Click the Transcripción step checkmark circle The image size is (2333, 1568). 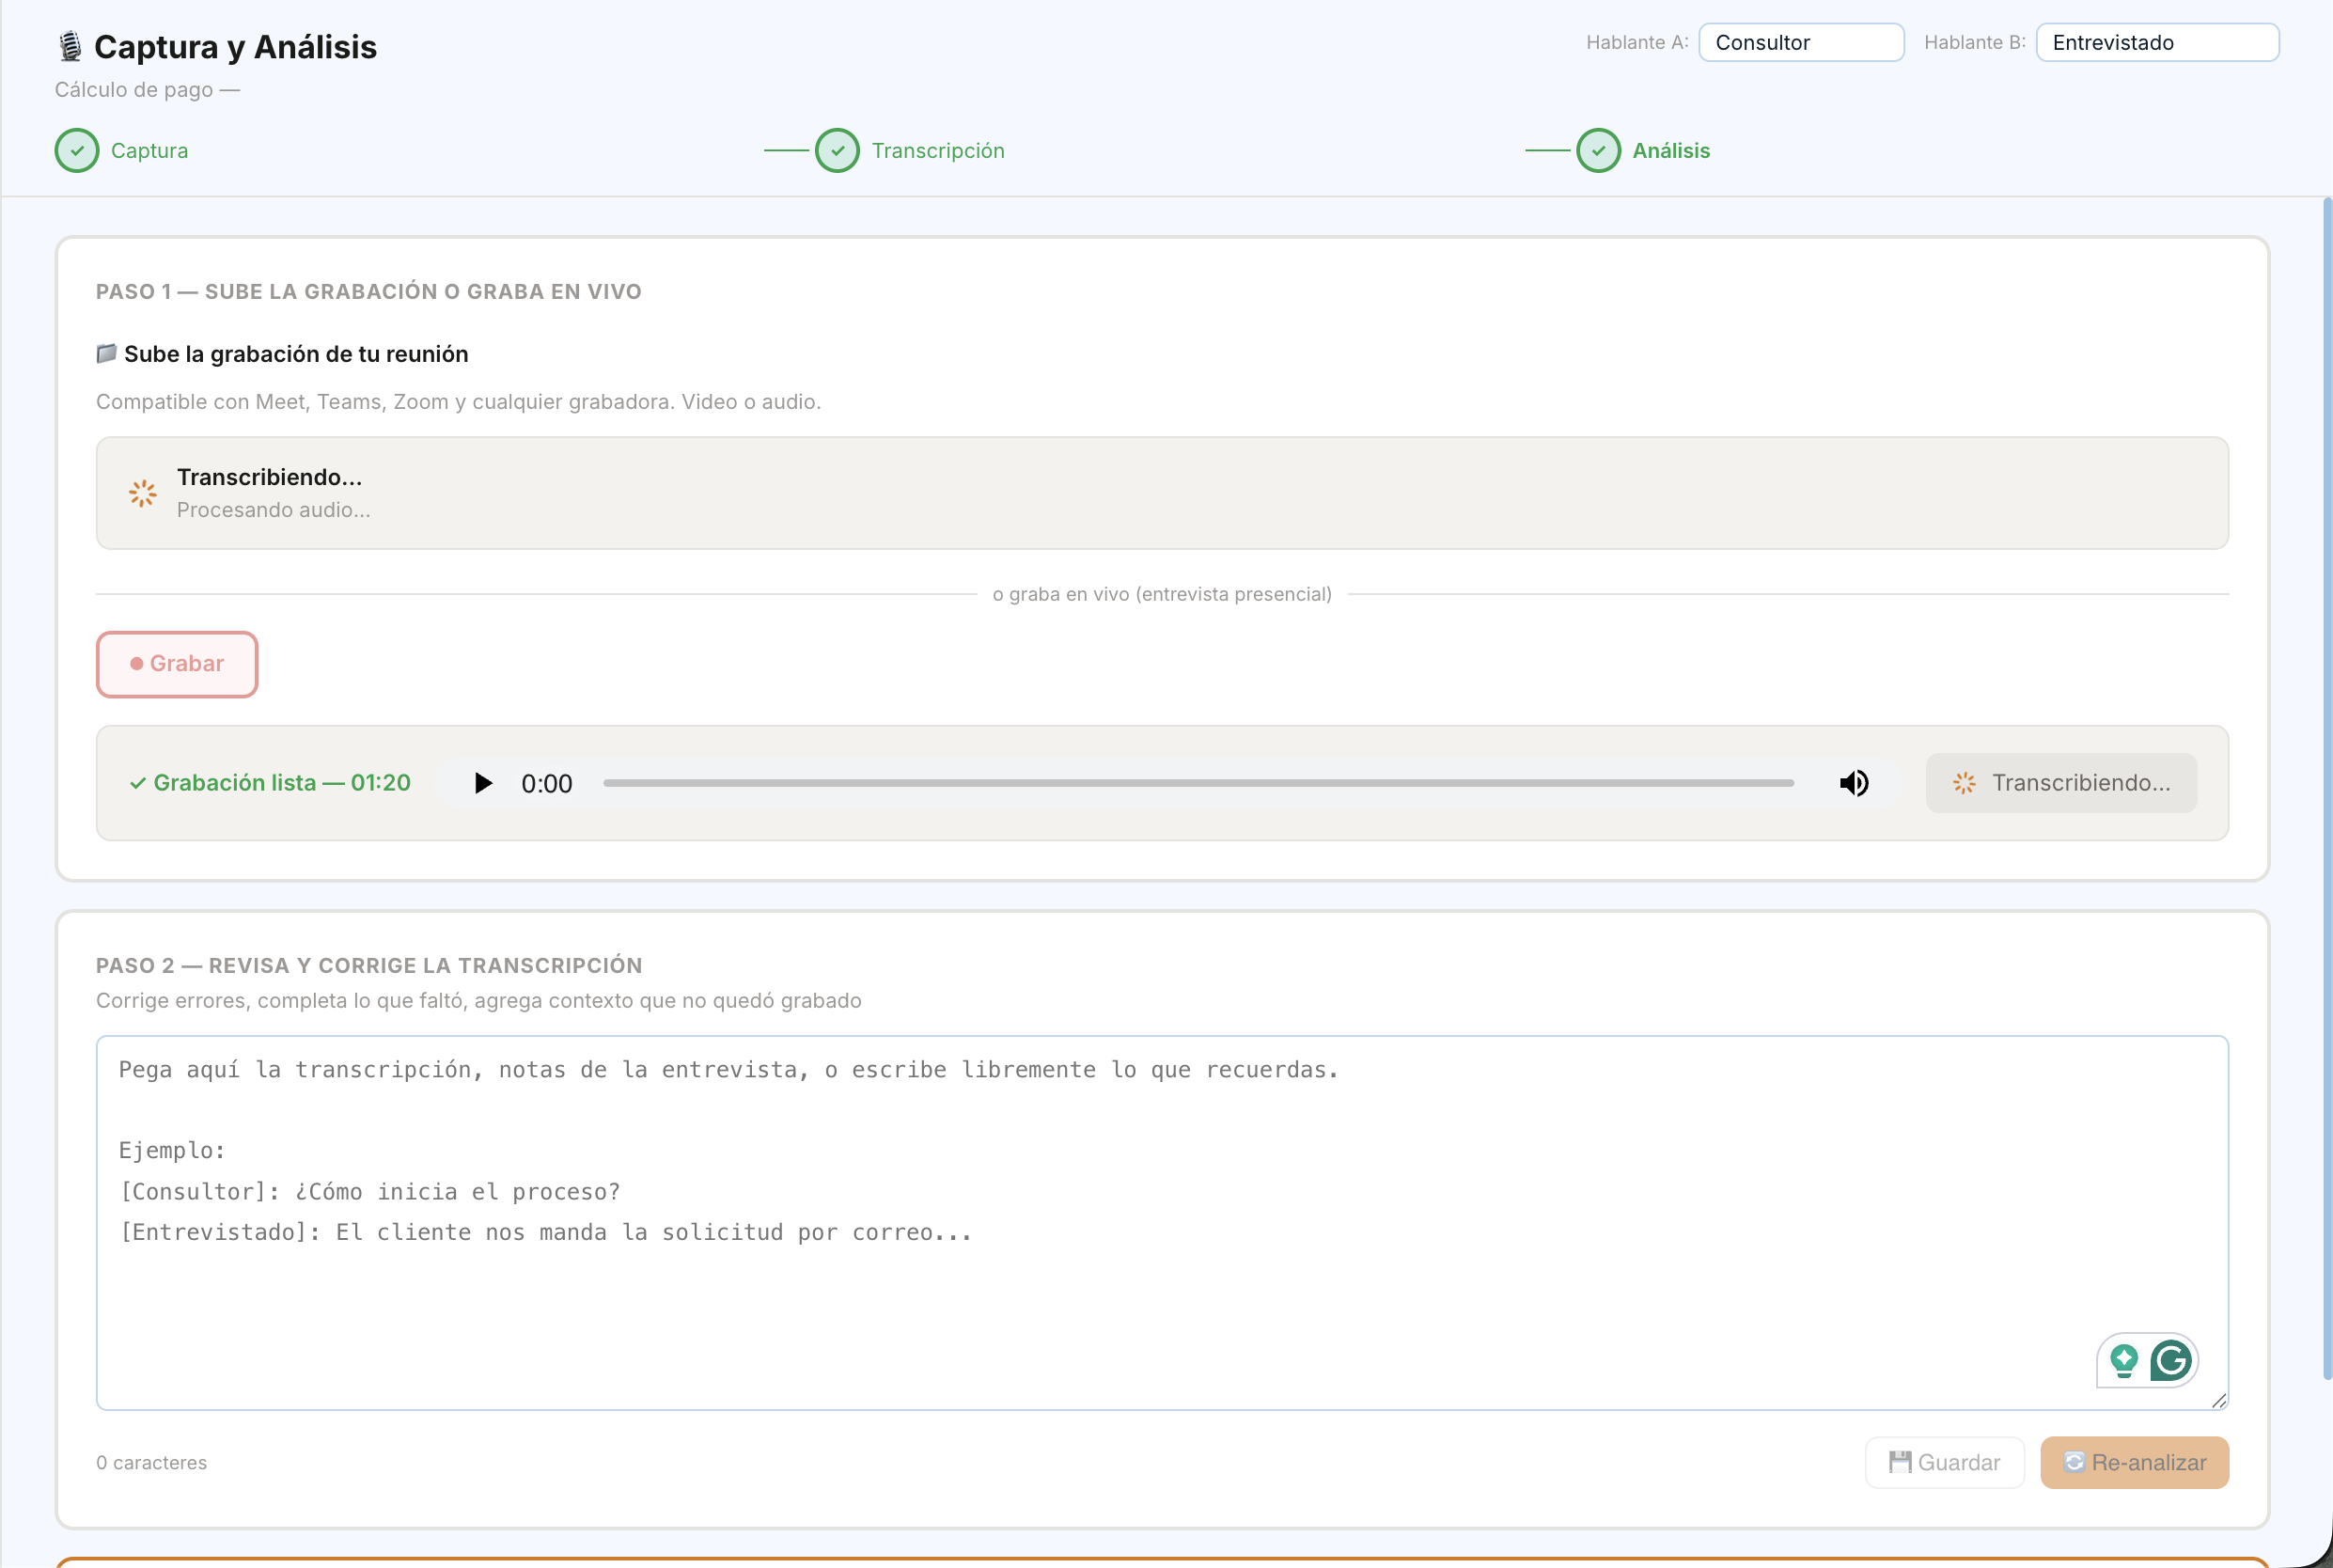837,151
